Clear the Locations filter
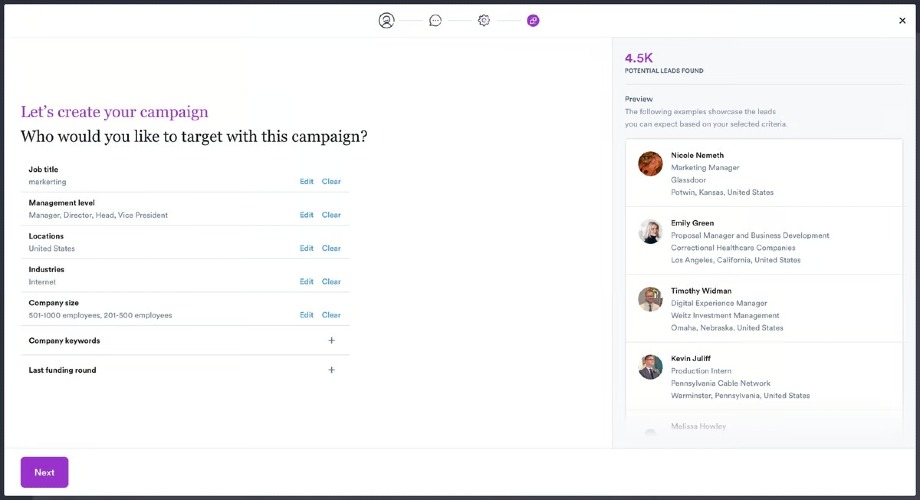 coord(331,248)
